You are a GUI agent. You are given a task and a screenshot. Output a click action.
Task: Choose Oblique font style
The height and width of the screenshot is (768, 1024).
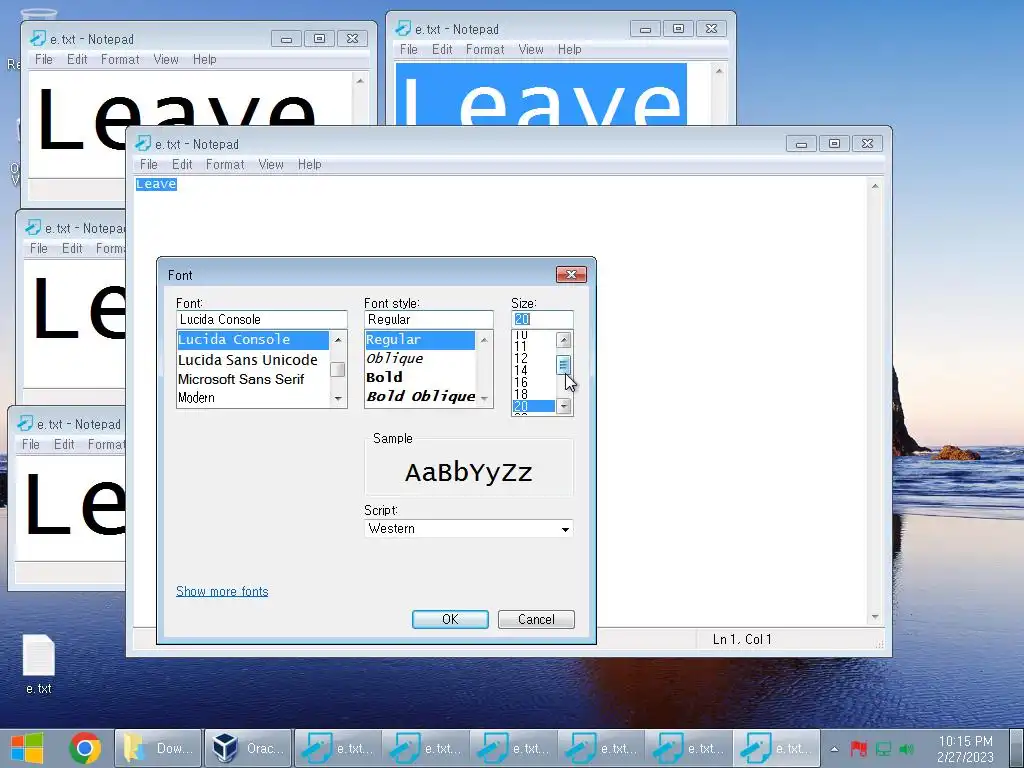394,359
